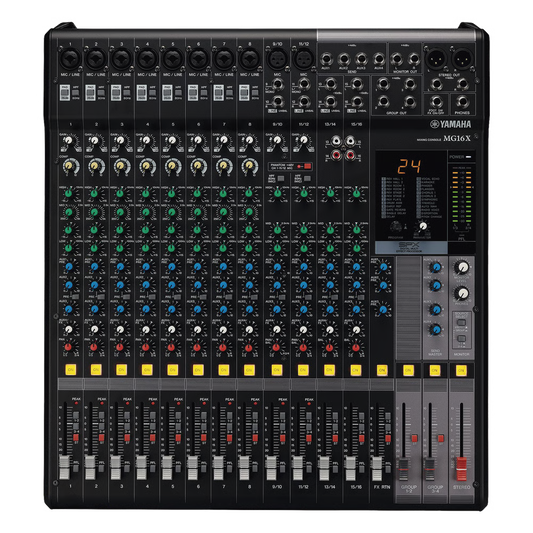Toggle the PHANTOM +48V switch
Image resolution: width=533 pixels, height=533 pixels.
pos(308,166)
